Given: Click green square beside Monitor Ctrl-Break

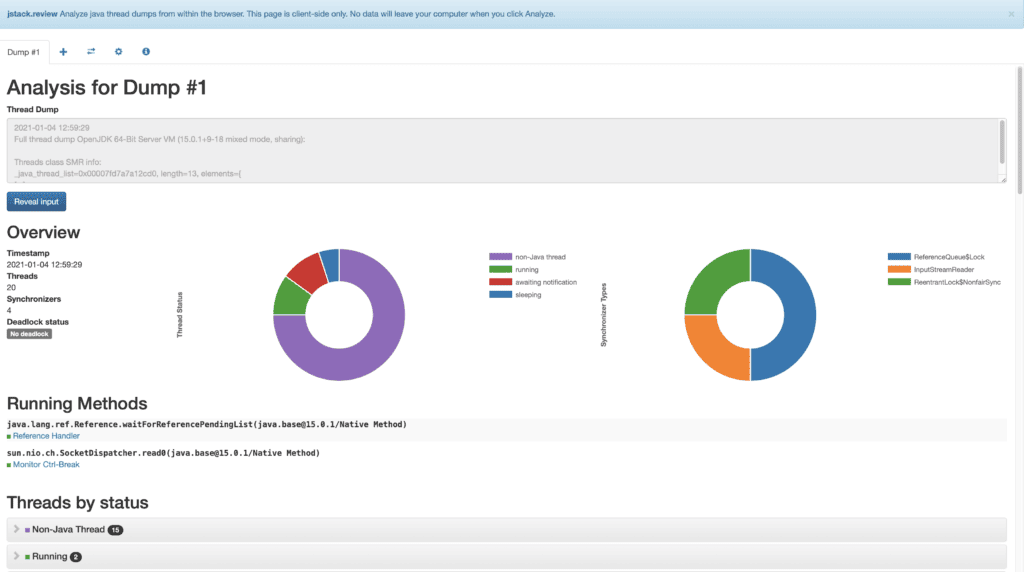Looking at the screenshot, I should coord(9,465).
